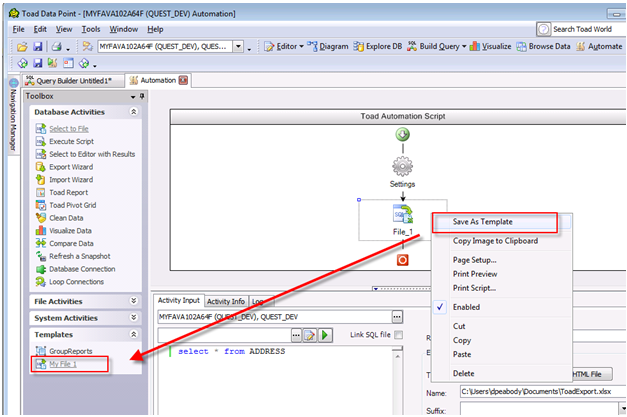This screenshot has width=627, height=417.
Task: Open the Window menu
Action: pyautogui.click(x=124, y=29)
